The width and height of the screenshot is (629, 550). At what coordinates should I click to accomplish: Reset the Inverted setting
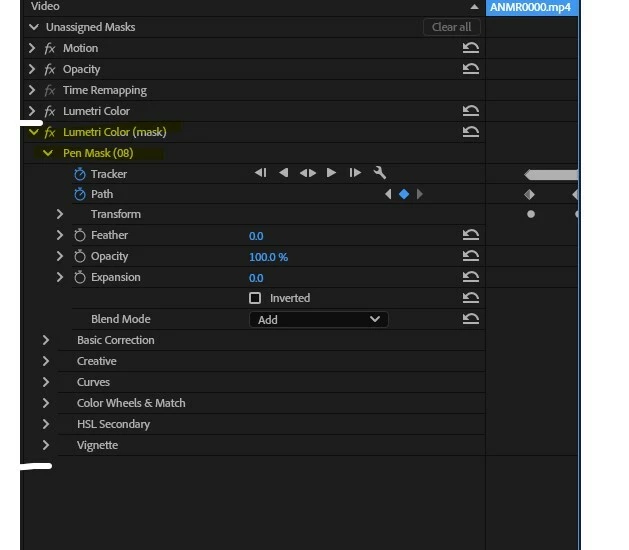471,298
